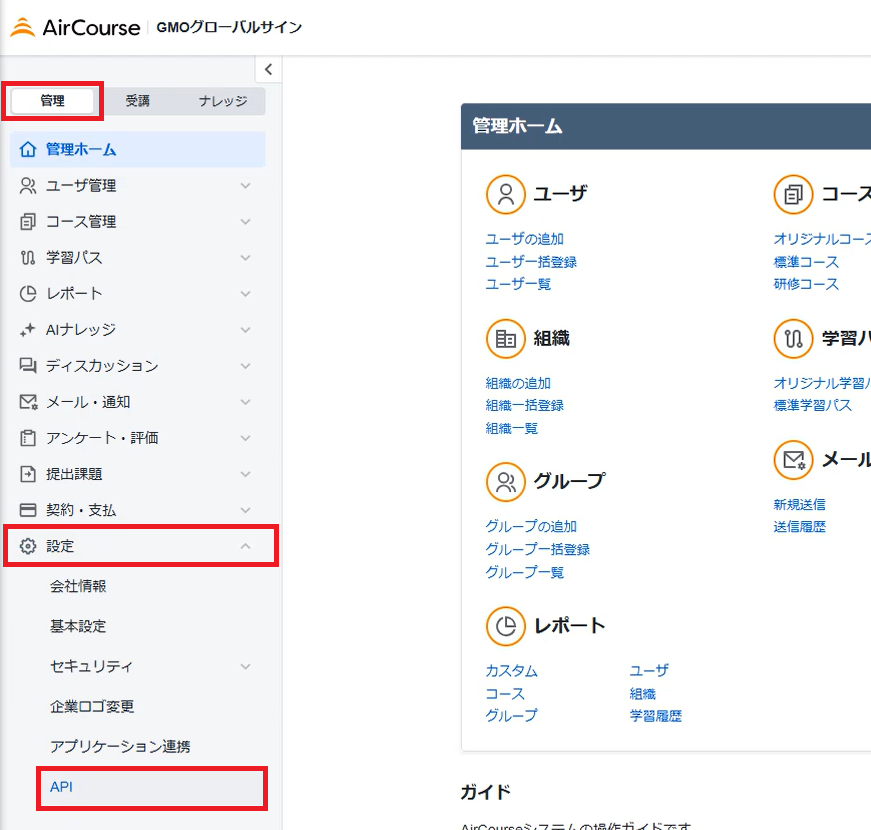
Task: Open the 組織一覧 link
Action: tap(512, 428)
